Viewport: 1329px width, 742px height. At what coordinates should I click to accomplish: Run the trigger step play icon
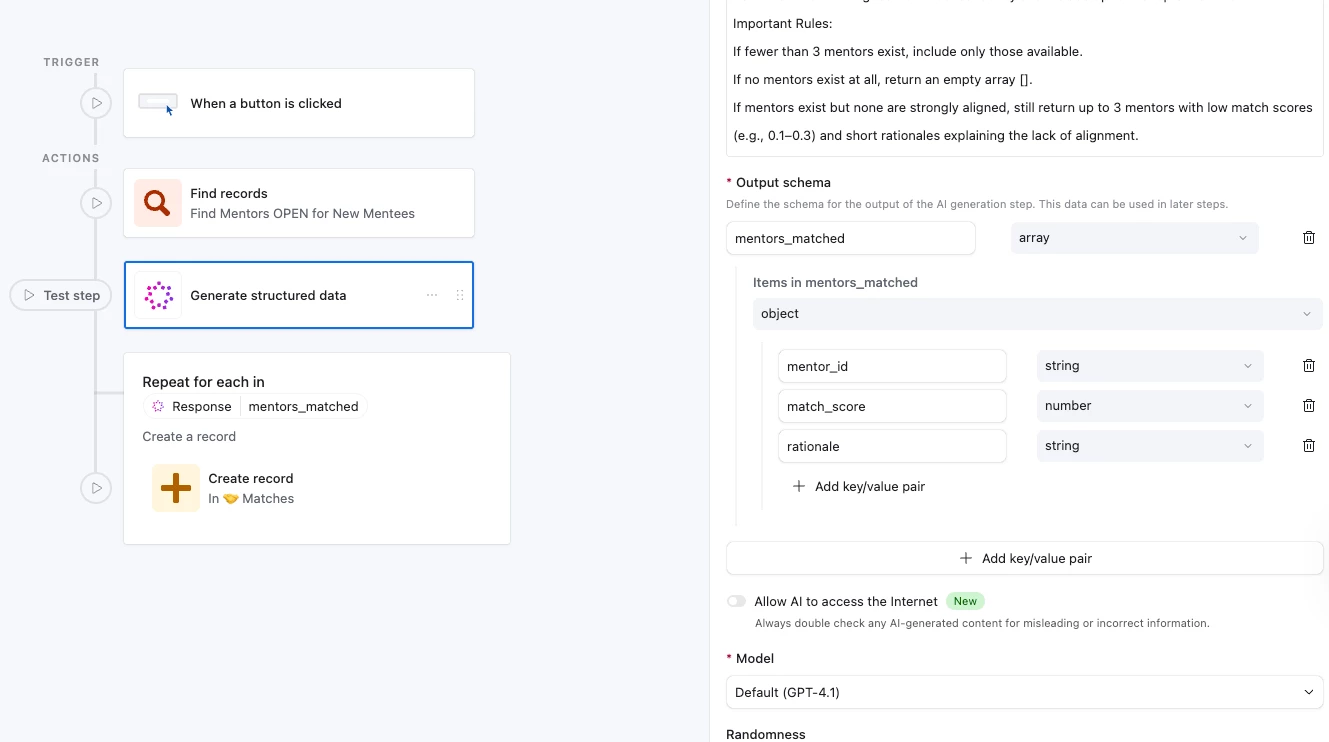[96, 103]
